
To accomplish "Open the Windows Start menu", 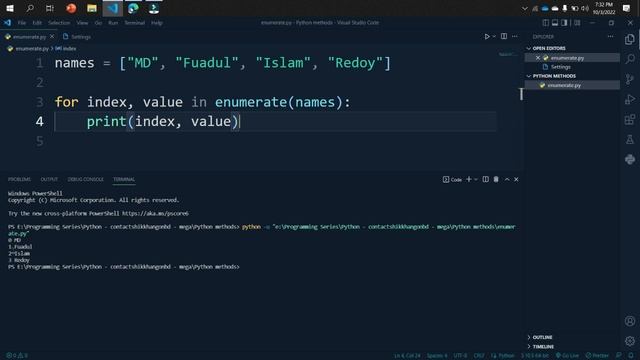I will (x=10, y=8).
